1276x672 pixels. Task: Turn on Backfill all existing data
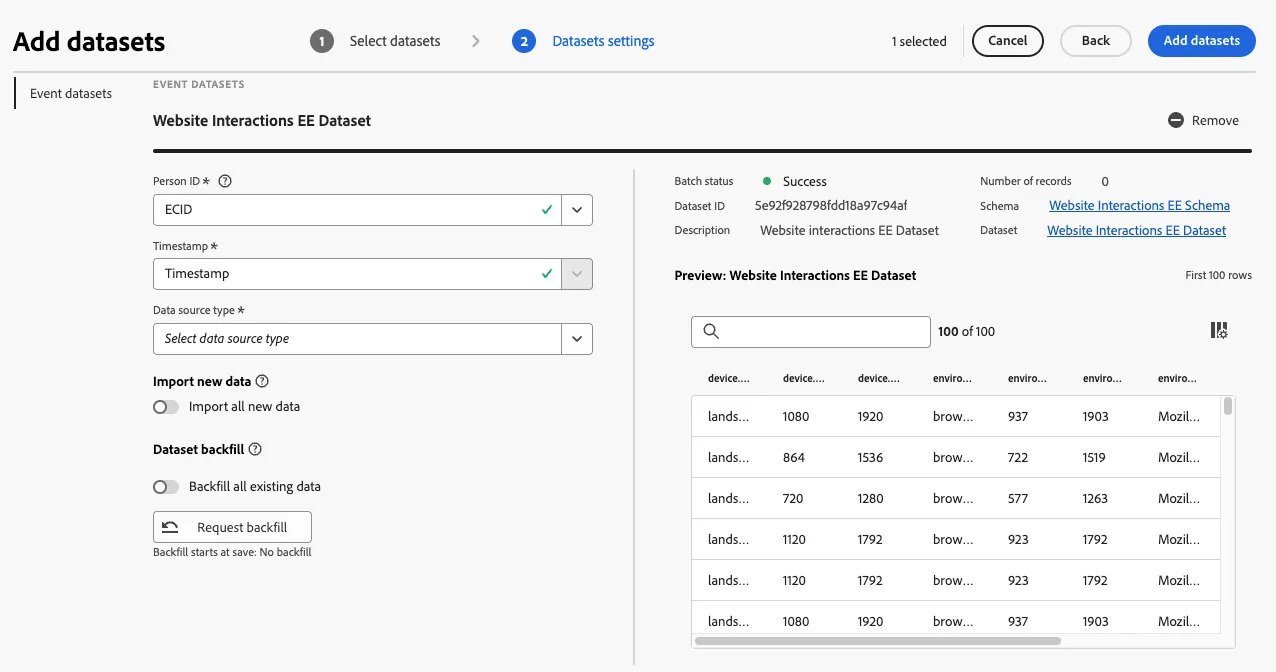click(166, 487)
